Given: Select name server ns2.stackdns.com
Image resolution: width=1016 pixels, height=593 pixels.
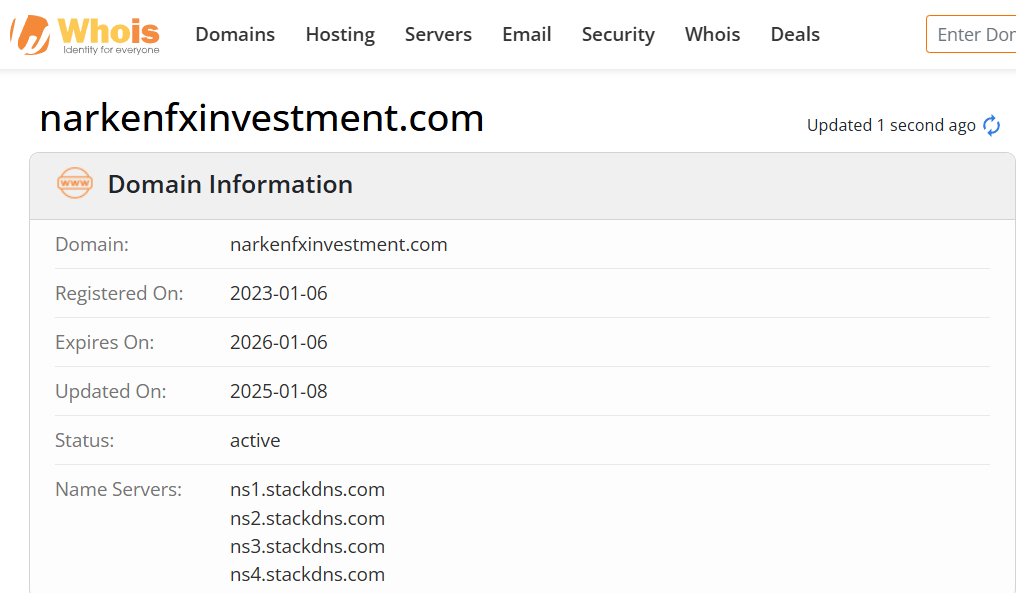Looking at the screenshot, I should (307, 518).
